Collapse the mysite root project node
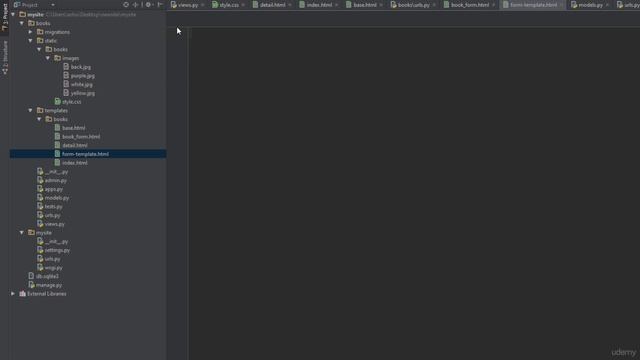This screenshot has width=640, height=360. (13, 14)
